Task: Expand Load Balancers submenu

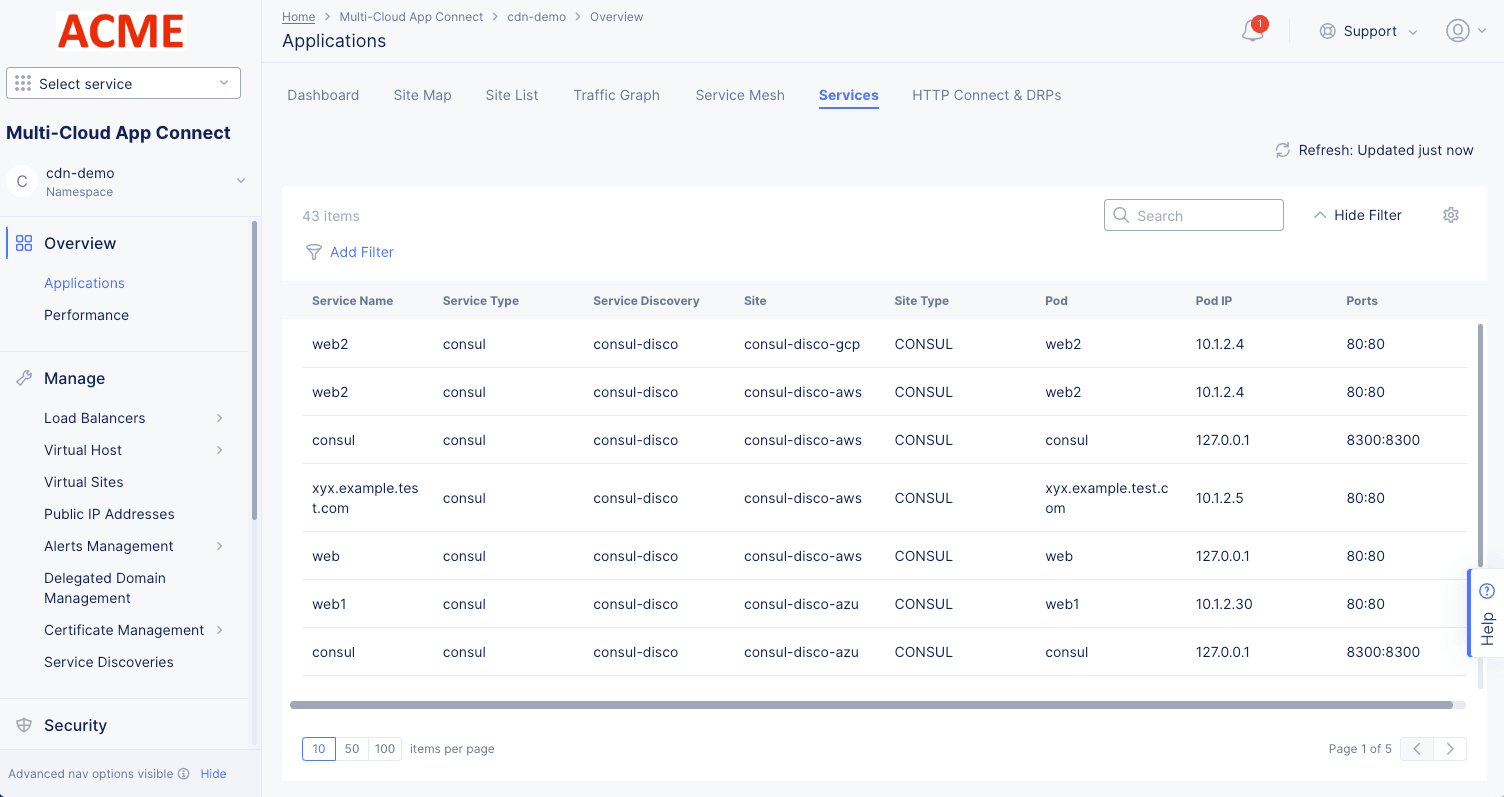Action: 219,418
